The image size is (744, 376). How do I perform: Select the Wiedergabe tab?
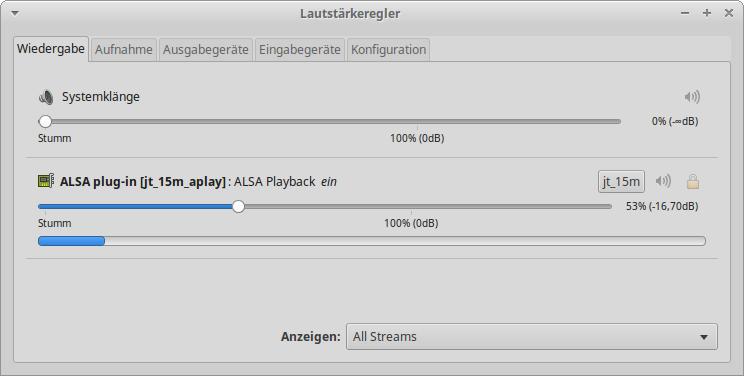pyautogui.click(x=51, y=49)
